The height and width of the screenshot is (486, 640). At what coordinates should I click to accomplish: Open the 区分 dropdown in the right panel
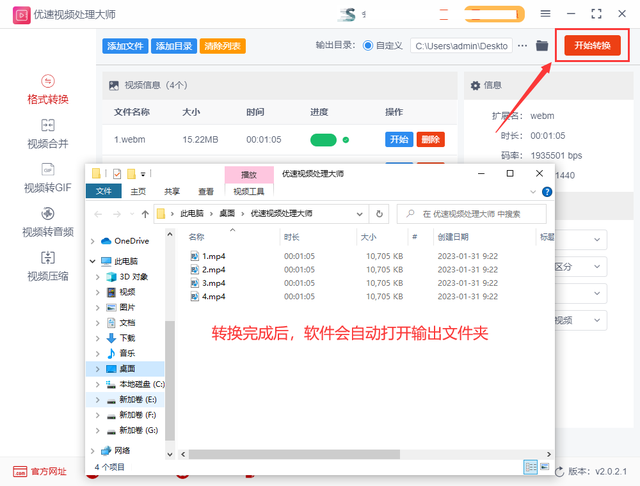[x=597, y=267]
